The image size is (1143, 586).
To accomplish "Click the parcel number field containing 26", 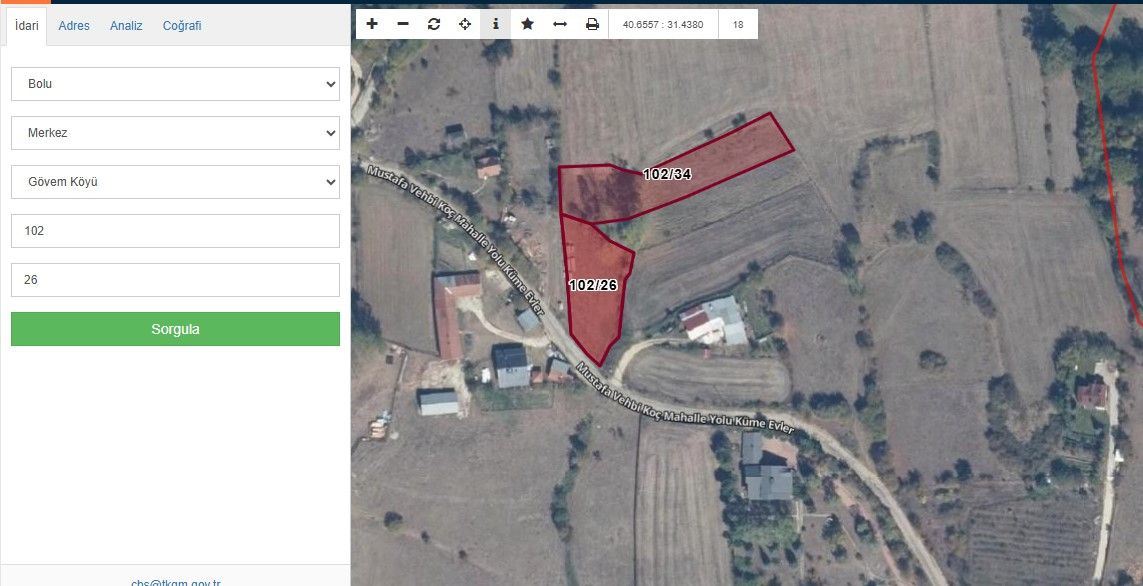I will coord(175,279).
